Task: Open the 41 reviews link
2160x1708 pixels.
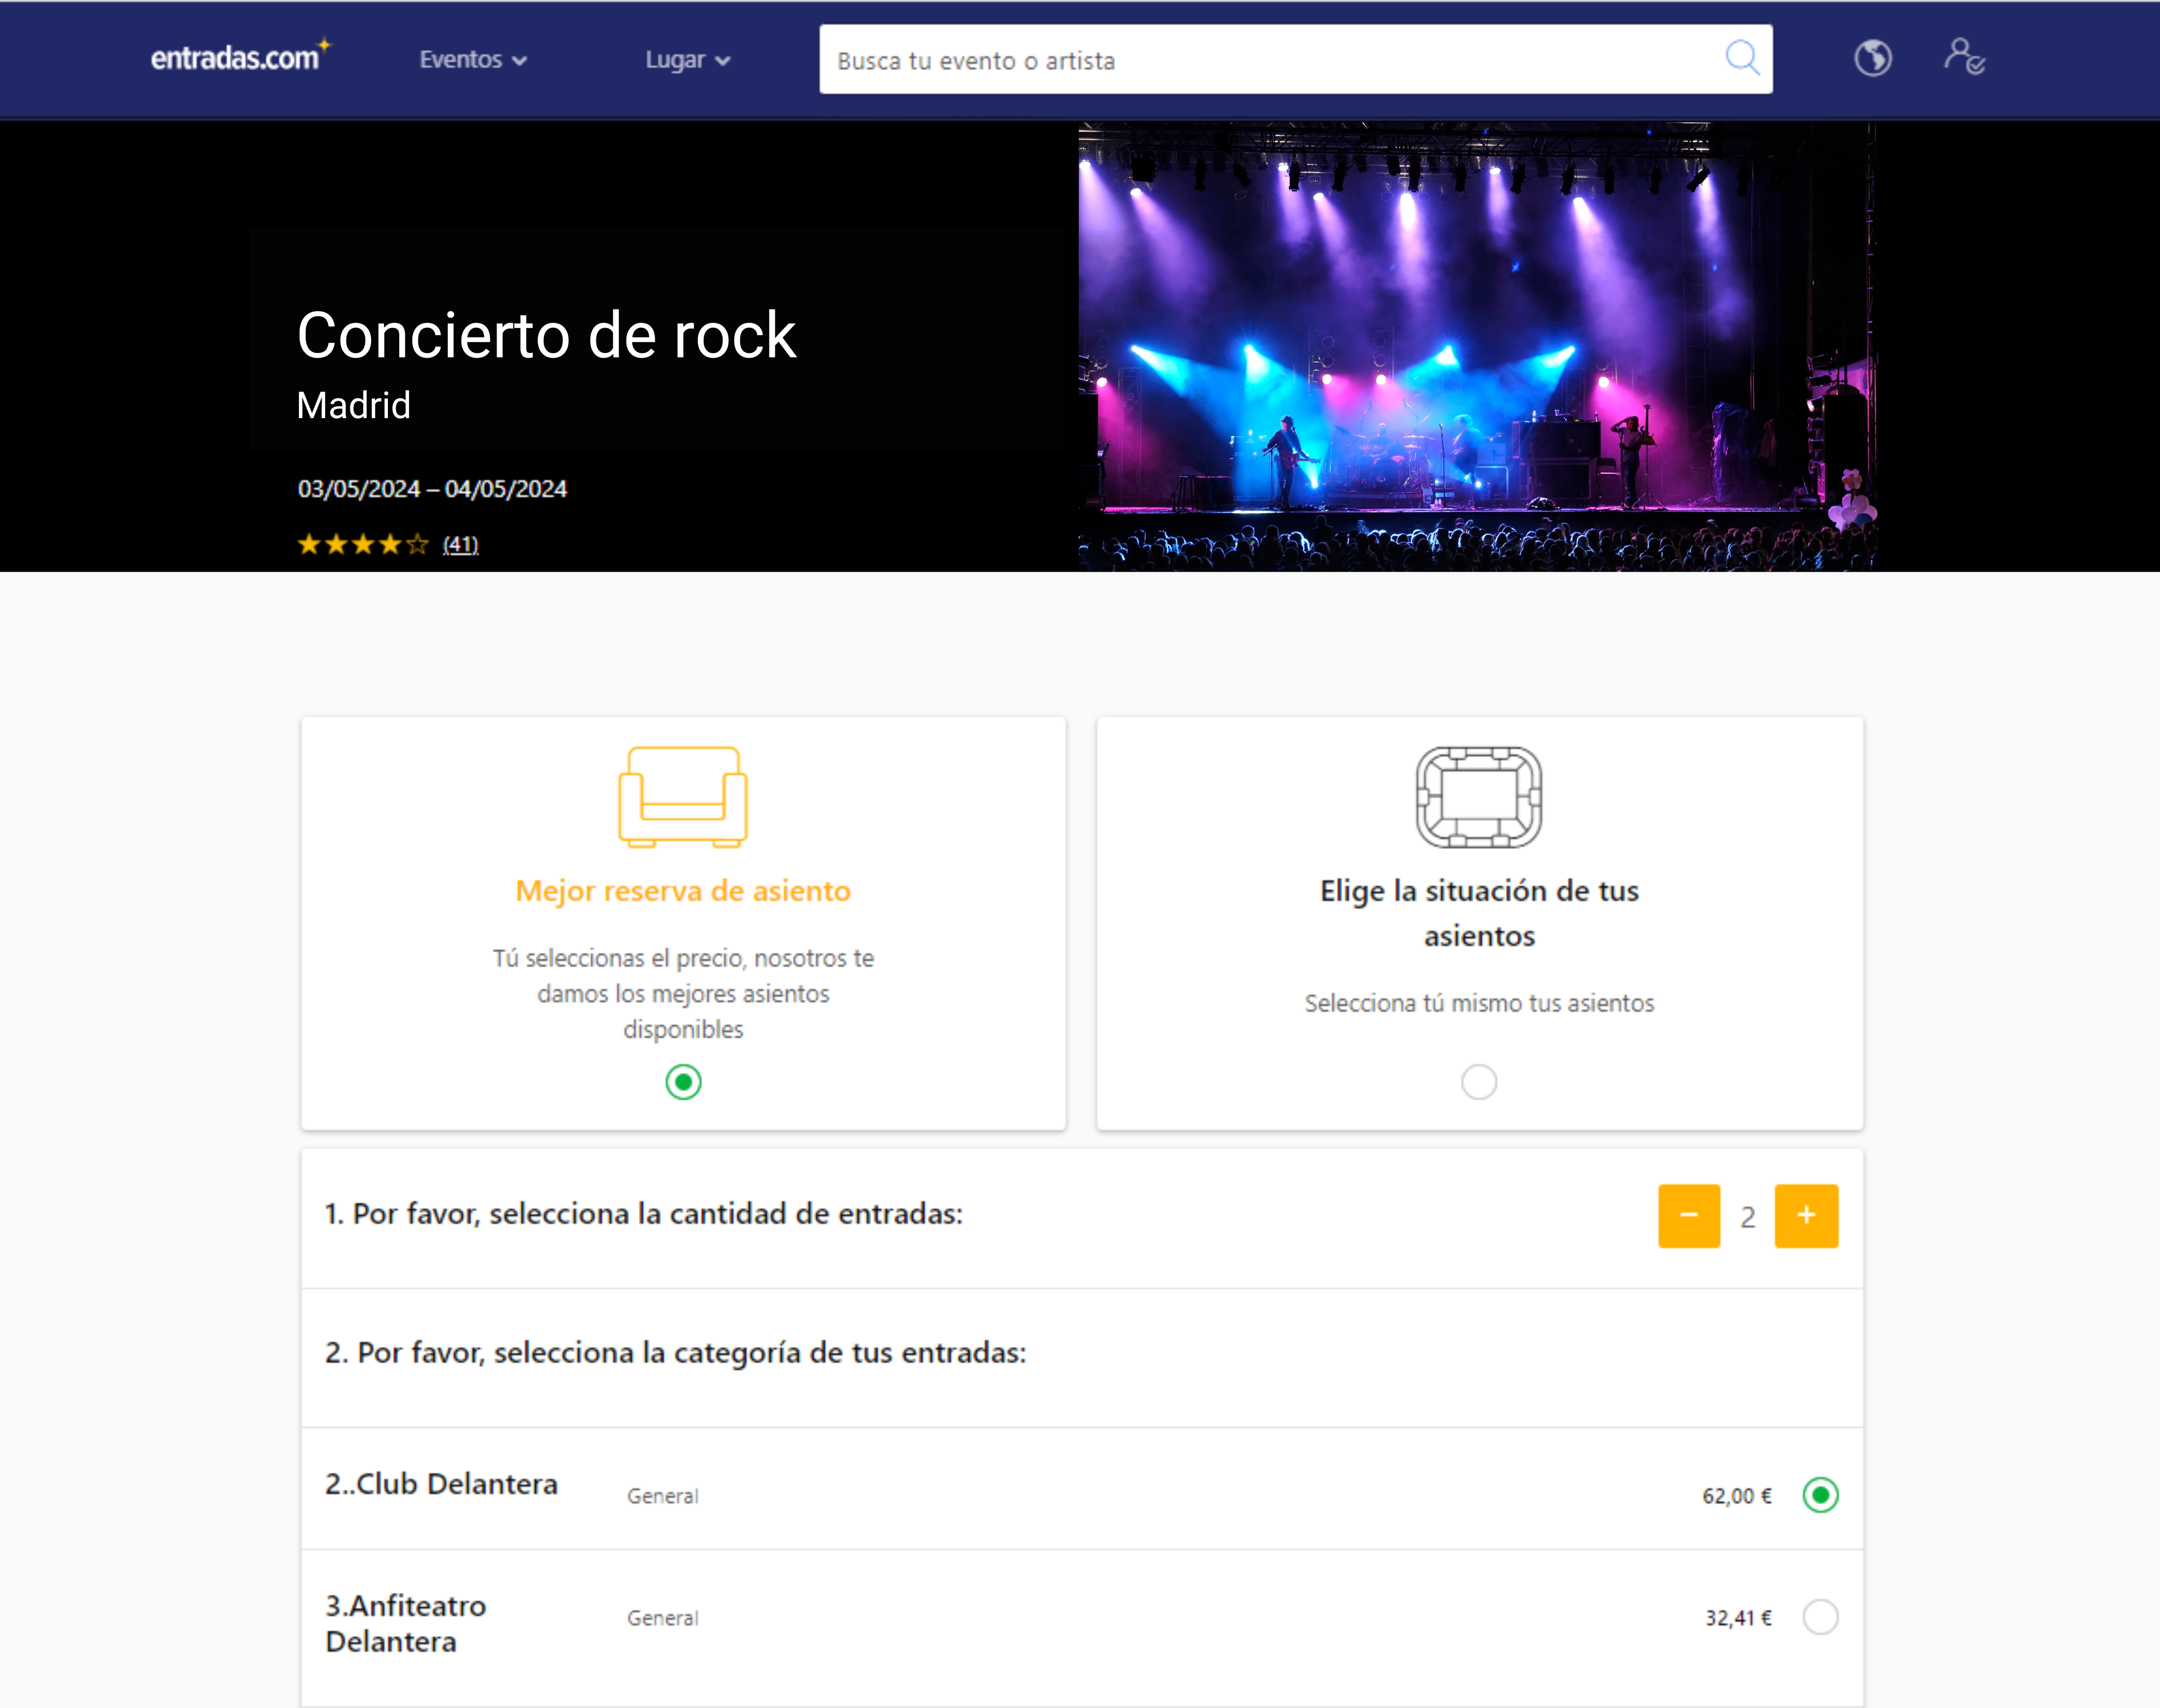Action: coord(460,545)
